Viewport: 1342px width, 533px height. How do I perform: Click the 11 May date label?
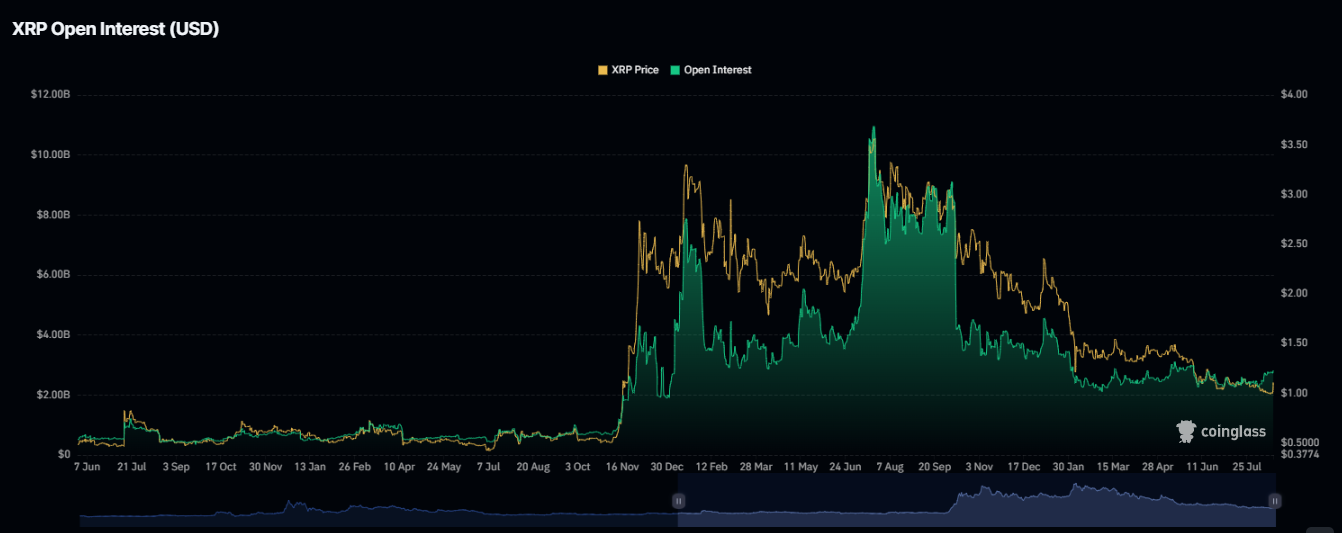(x=801, y=467)
